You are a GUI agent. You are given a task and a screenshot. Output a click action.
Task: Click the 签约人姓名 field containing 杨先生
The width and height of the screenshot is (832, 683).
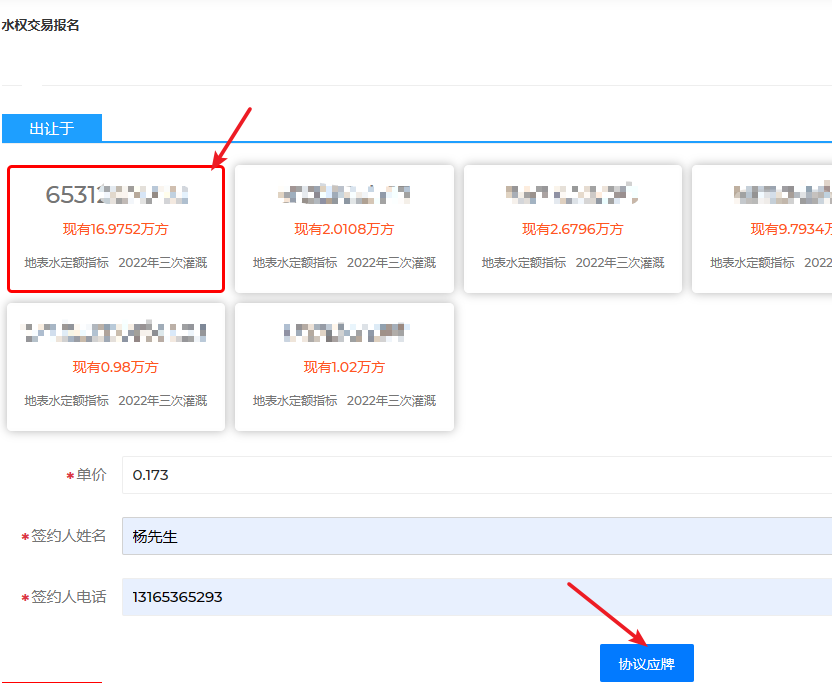[x=476, y=536]
